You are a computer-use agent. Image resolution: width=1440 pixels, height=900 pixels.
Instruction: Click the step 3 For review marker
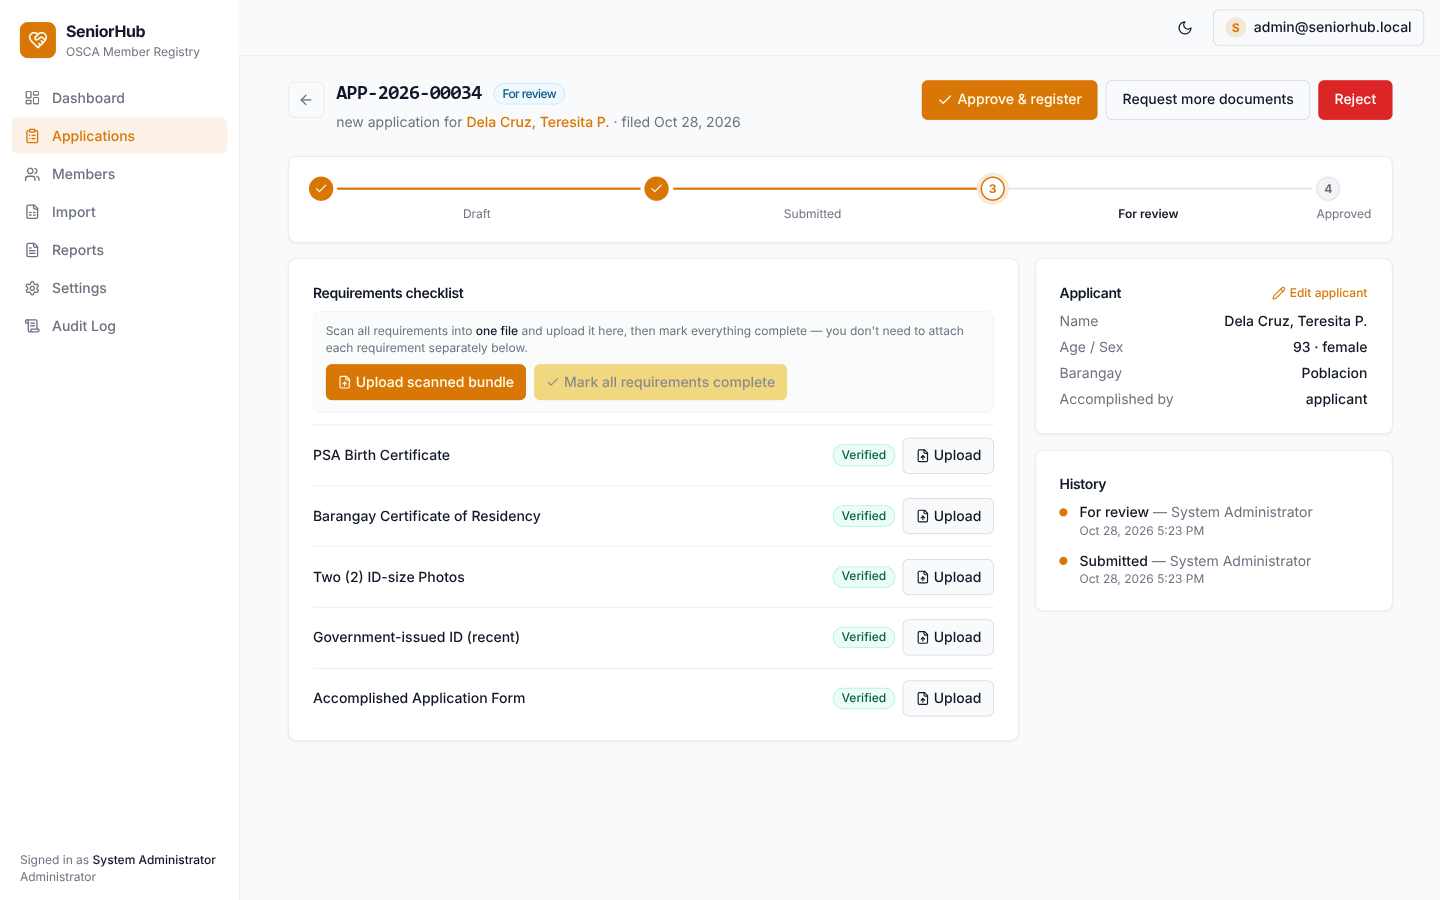point(992,188)
